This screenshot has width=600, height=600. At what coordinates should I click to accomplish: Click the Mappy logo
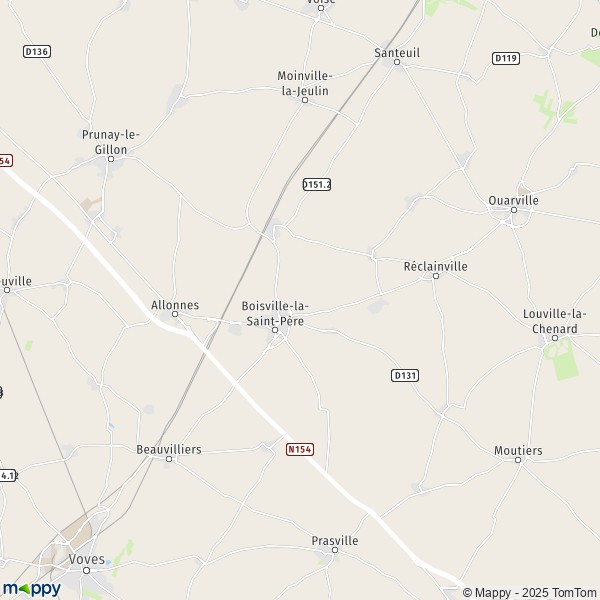click(x=32, y=589)
